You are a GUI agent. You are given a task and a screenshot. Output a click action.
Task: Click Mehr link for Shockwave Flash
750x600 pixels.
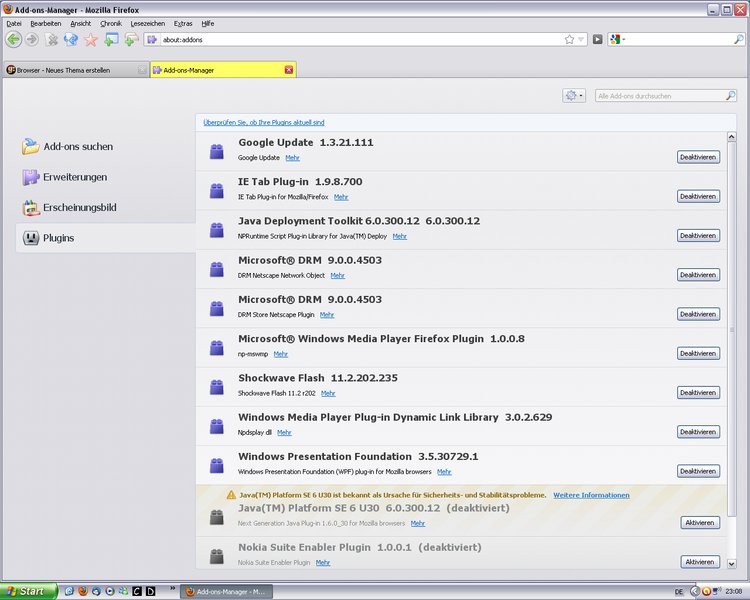point(328,393)
